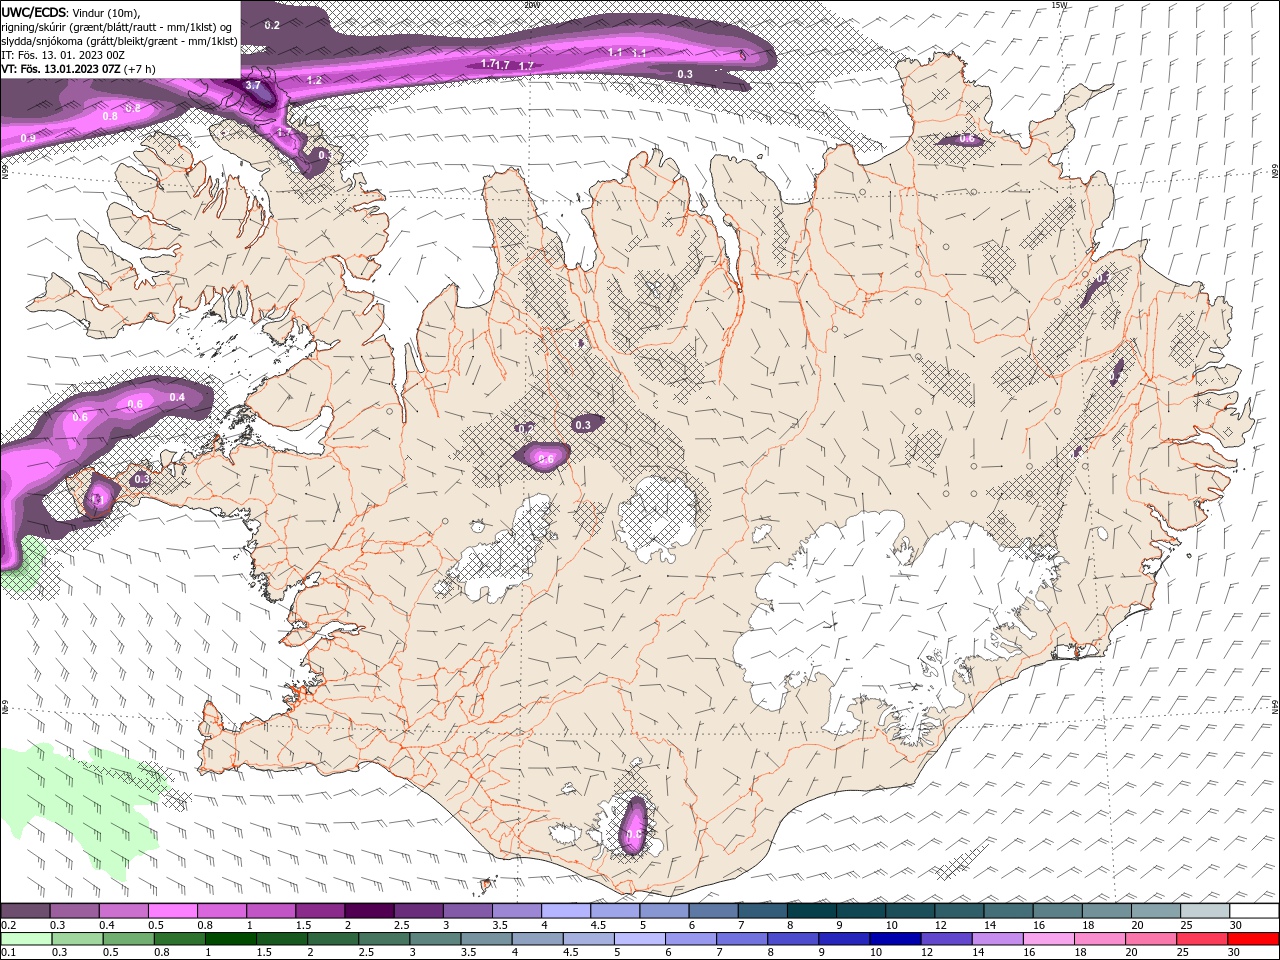Select the dark mauve 0.2 swatch in top legend row
1280x960 pixels.
coord(25,911)
